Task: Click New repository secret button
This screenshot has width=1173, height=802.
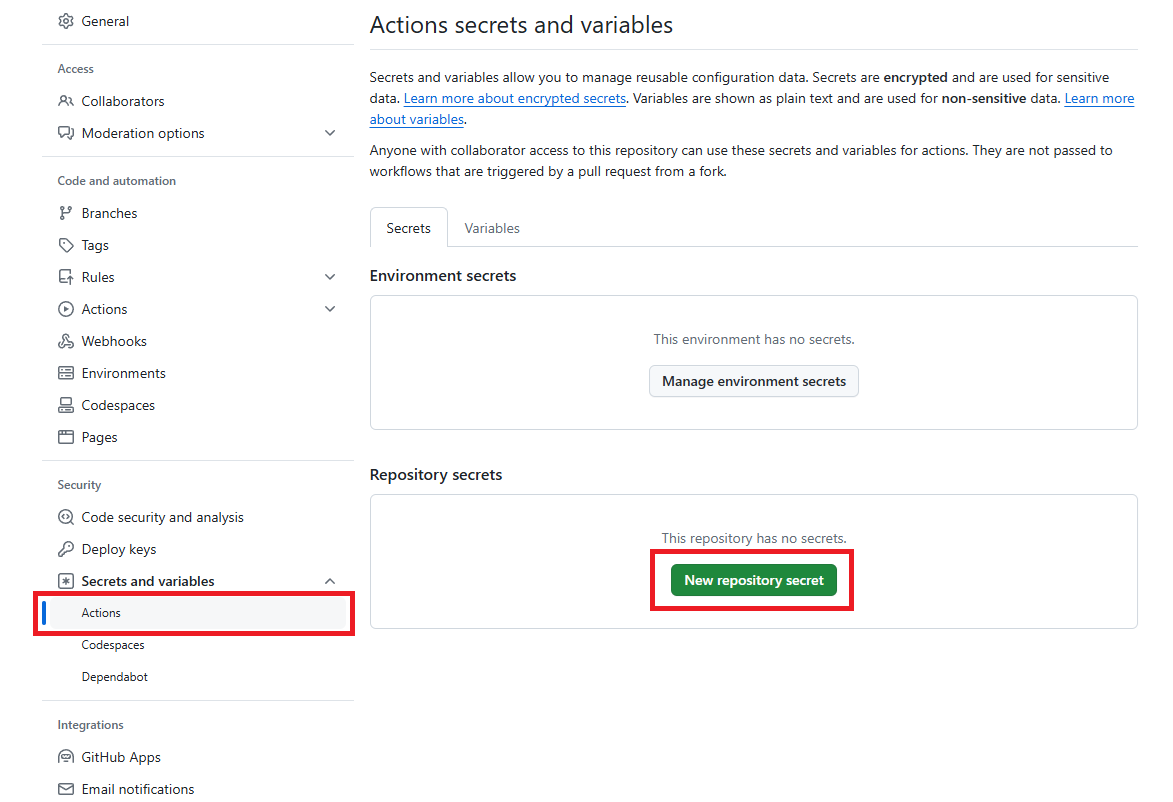Action: 753,580
